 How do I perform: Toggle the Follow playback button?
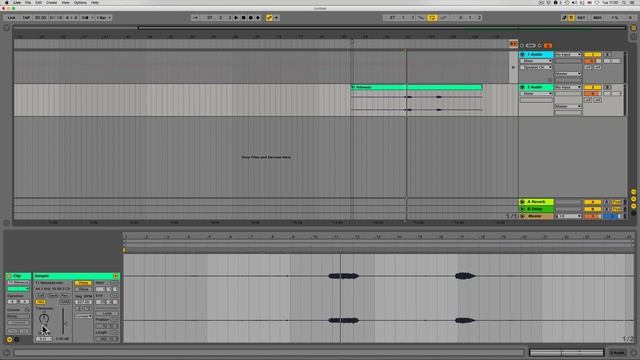click(196, 18)
